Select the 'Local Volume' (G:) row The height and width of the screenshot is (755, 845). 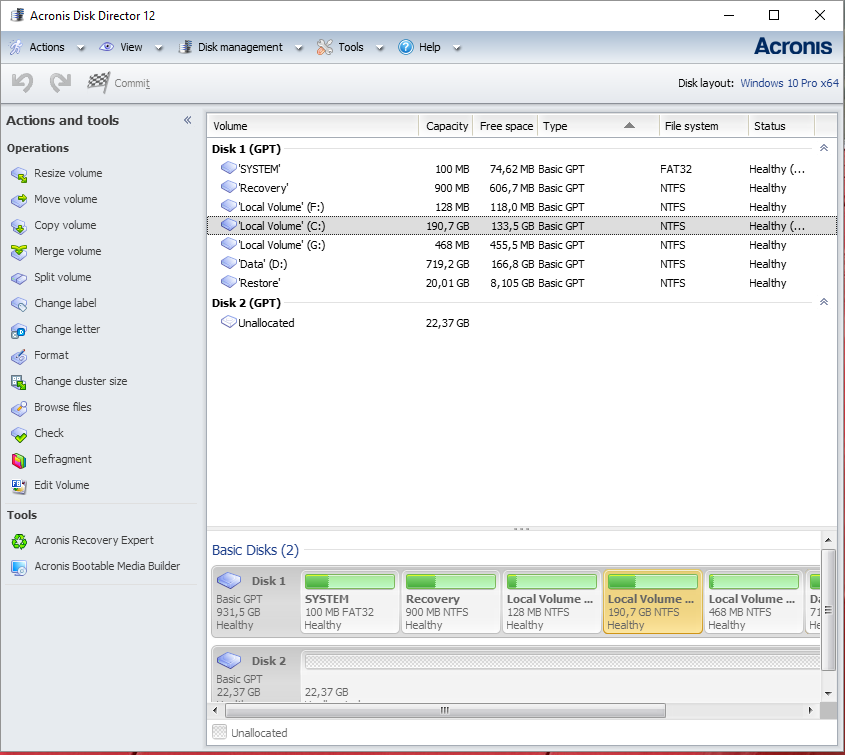522,245
